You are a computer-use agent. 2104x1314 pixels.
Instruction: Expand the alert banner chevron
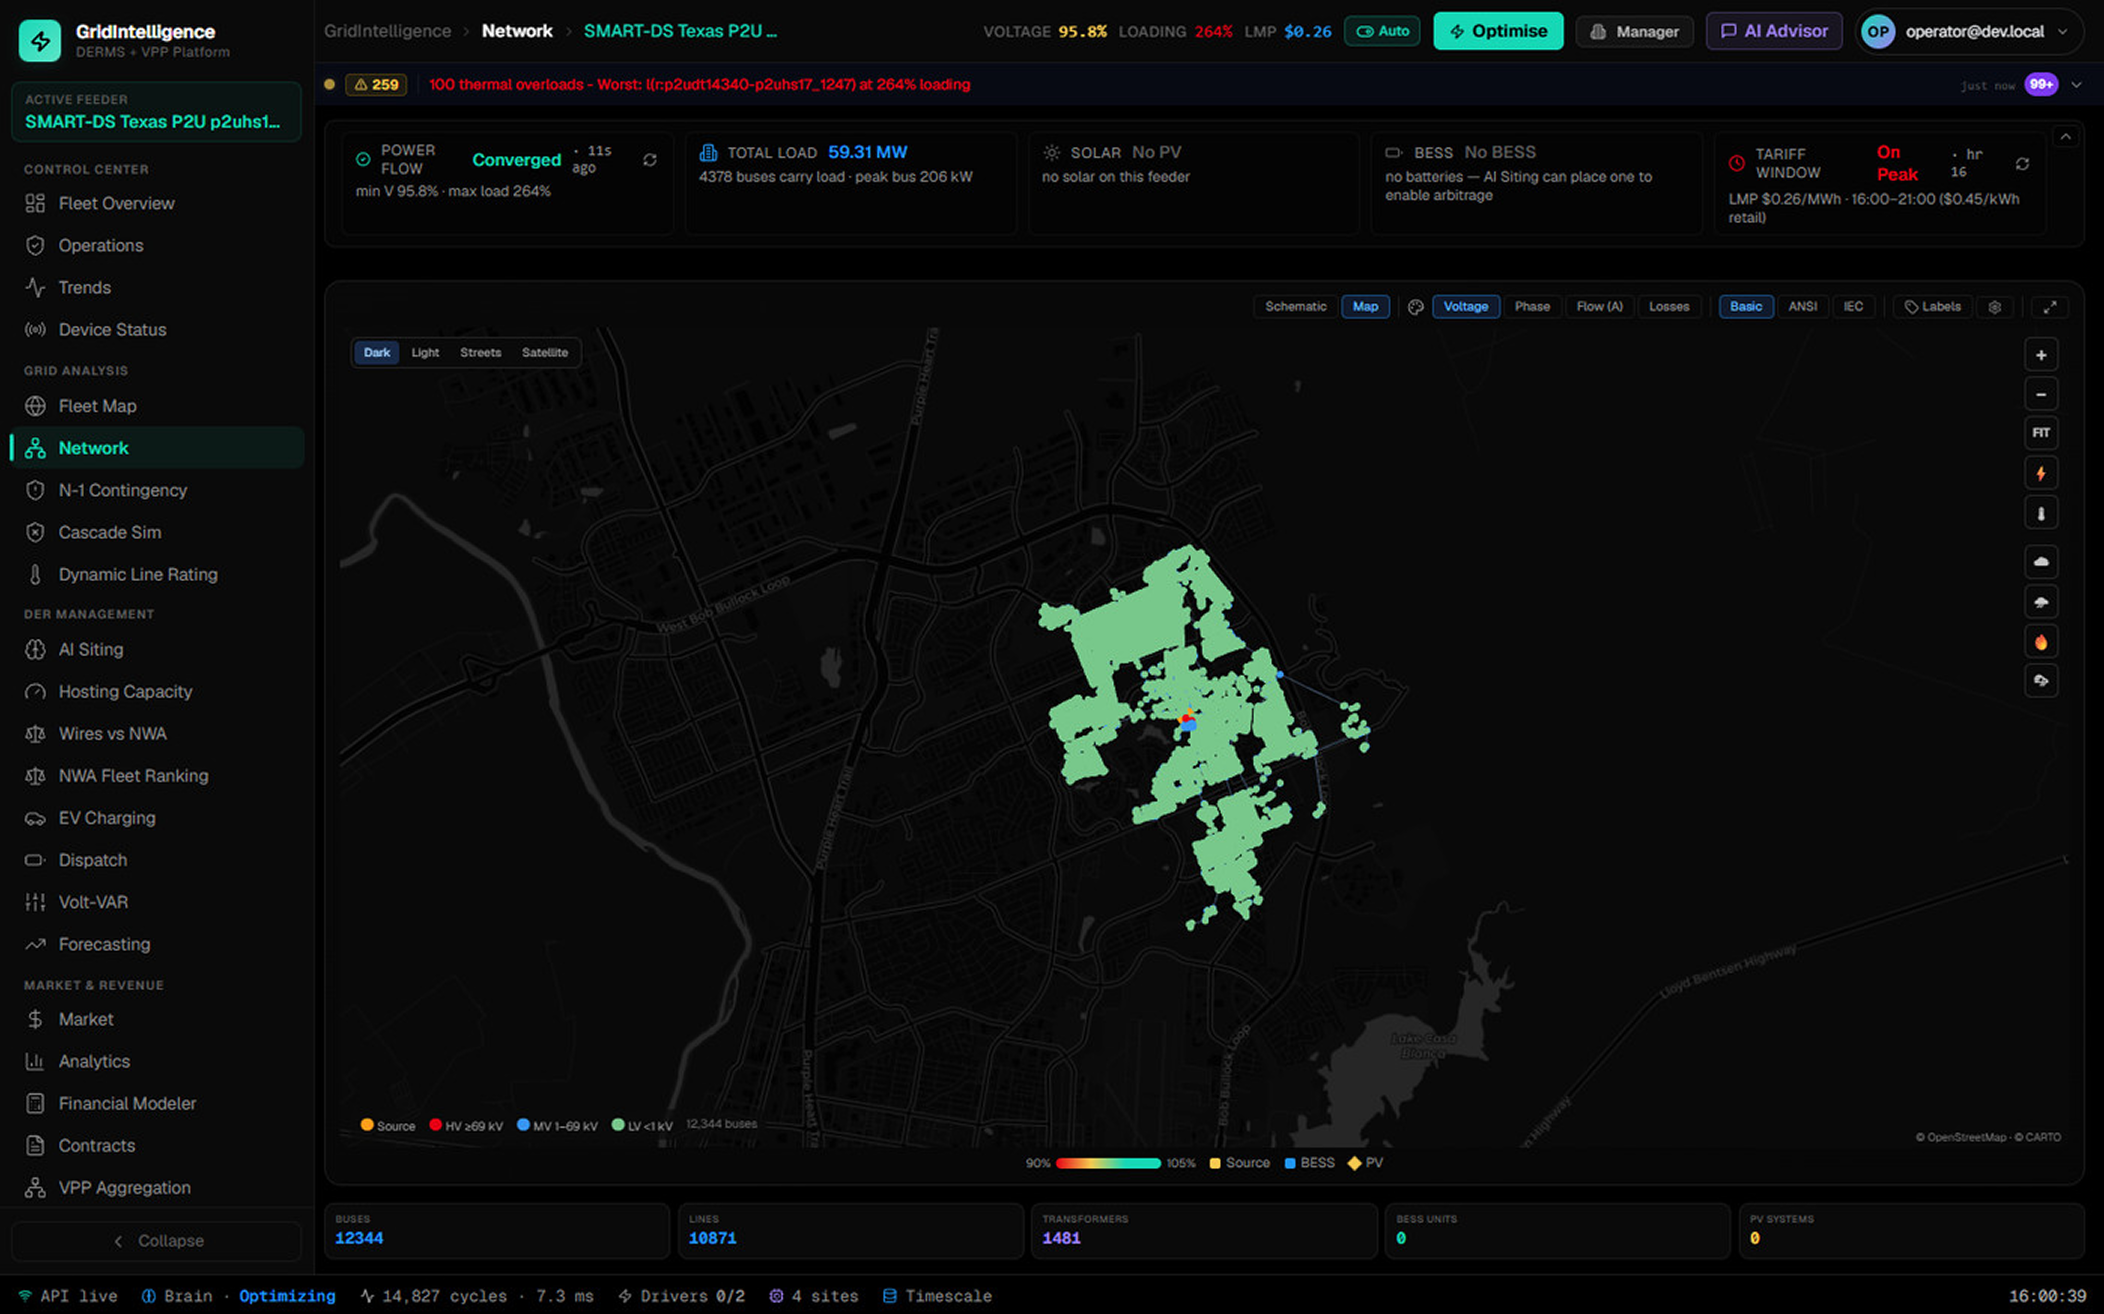(x=2077, y=85)
